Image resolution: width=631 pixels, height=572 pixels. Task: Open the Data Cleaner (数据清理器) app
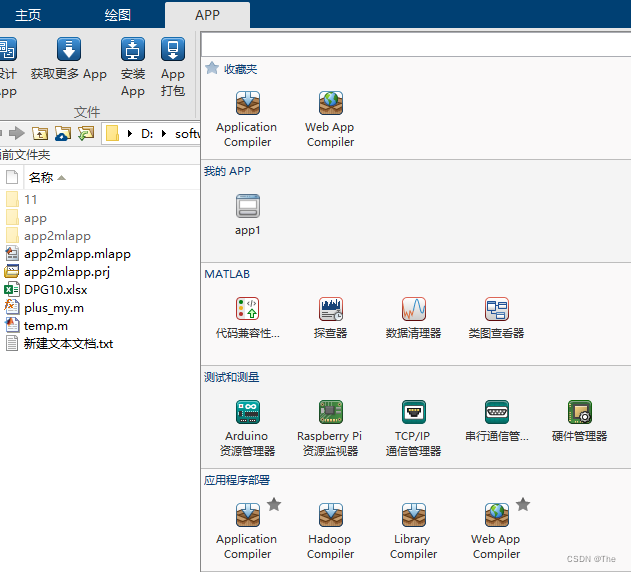(413, 318)
